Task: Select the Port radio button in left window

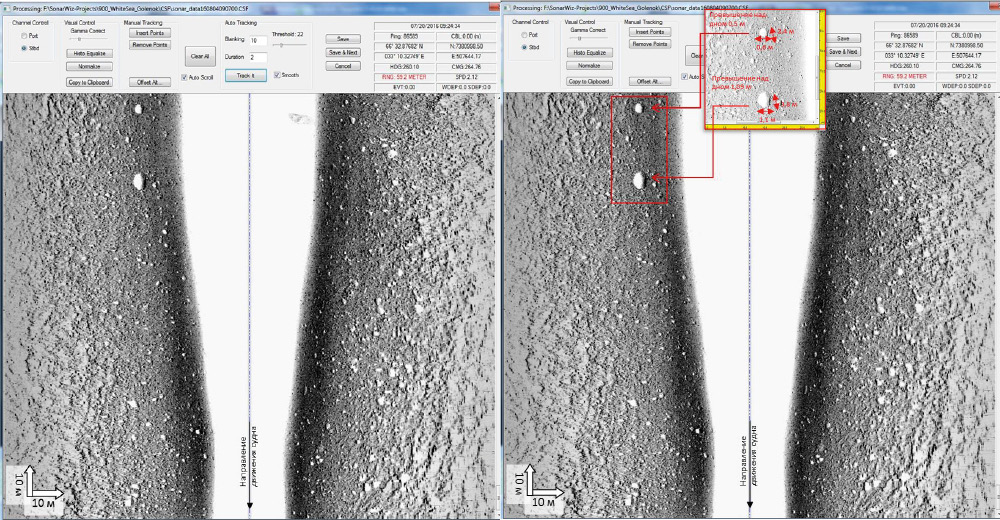Action: [24, 36]
